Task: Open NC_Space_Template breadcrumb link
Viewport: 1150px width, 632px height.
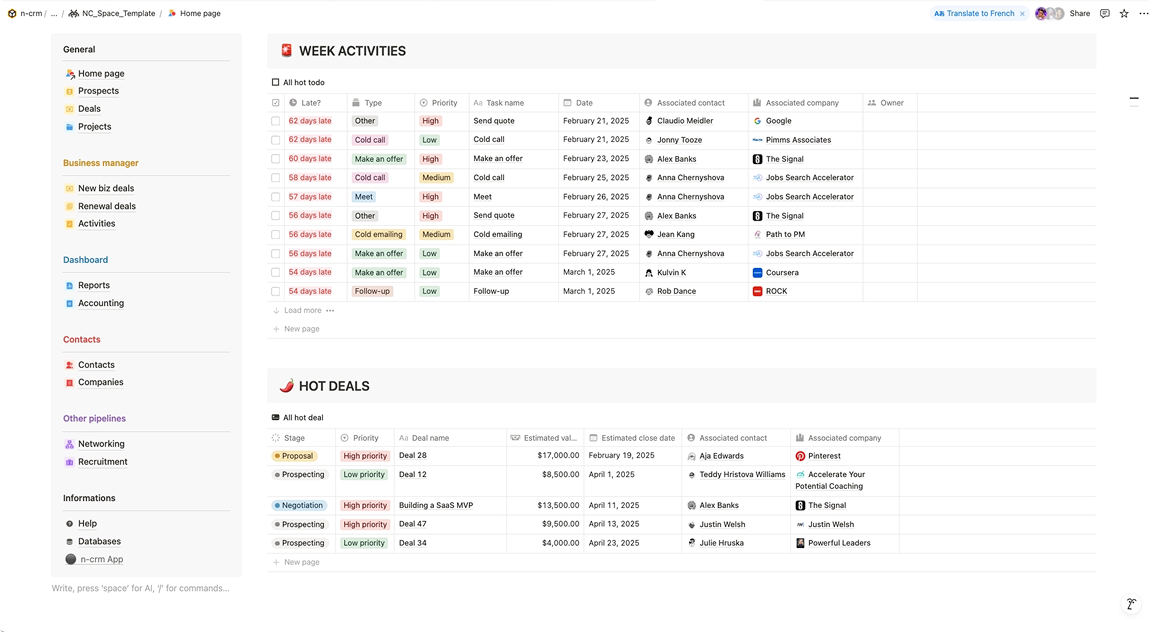Action: pos(112,13)
